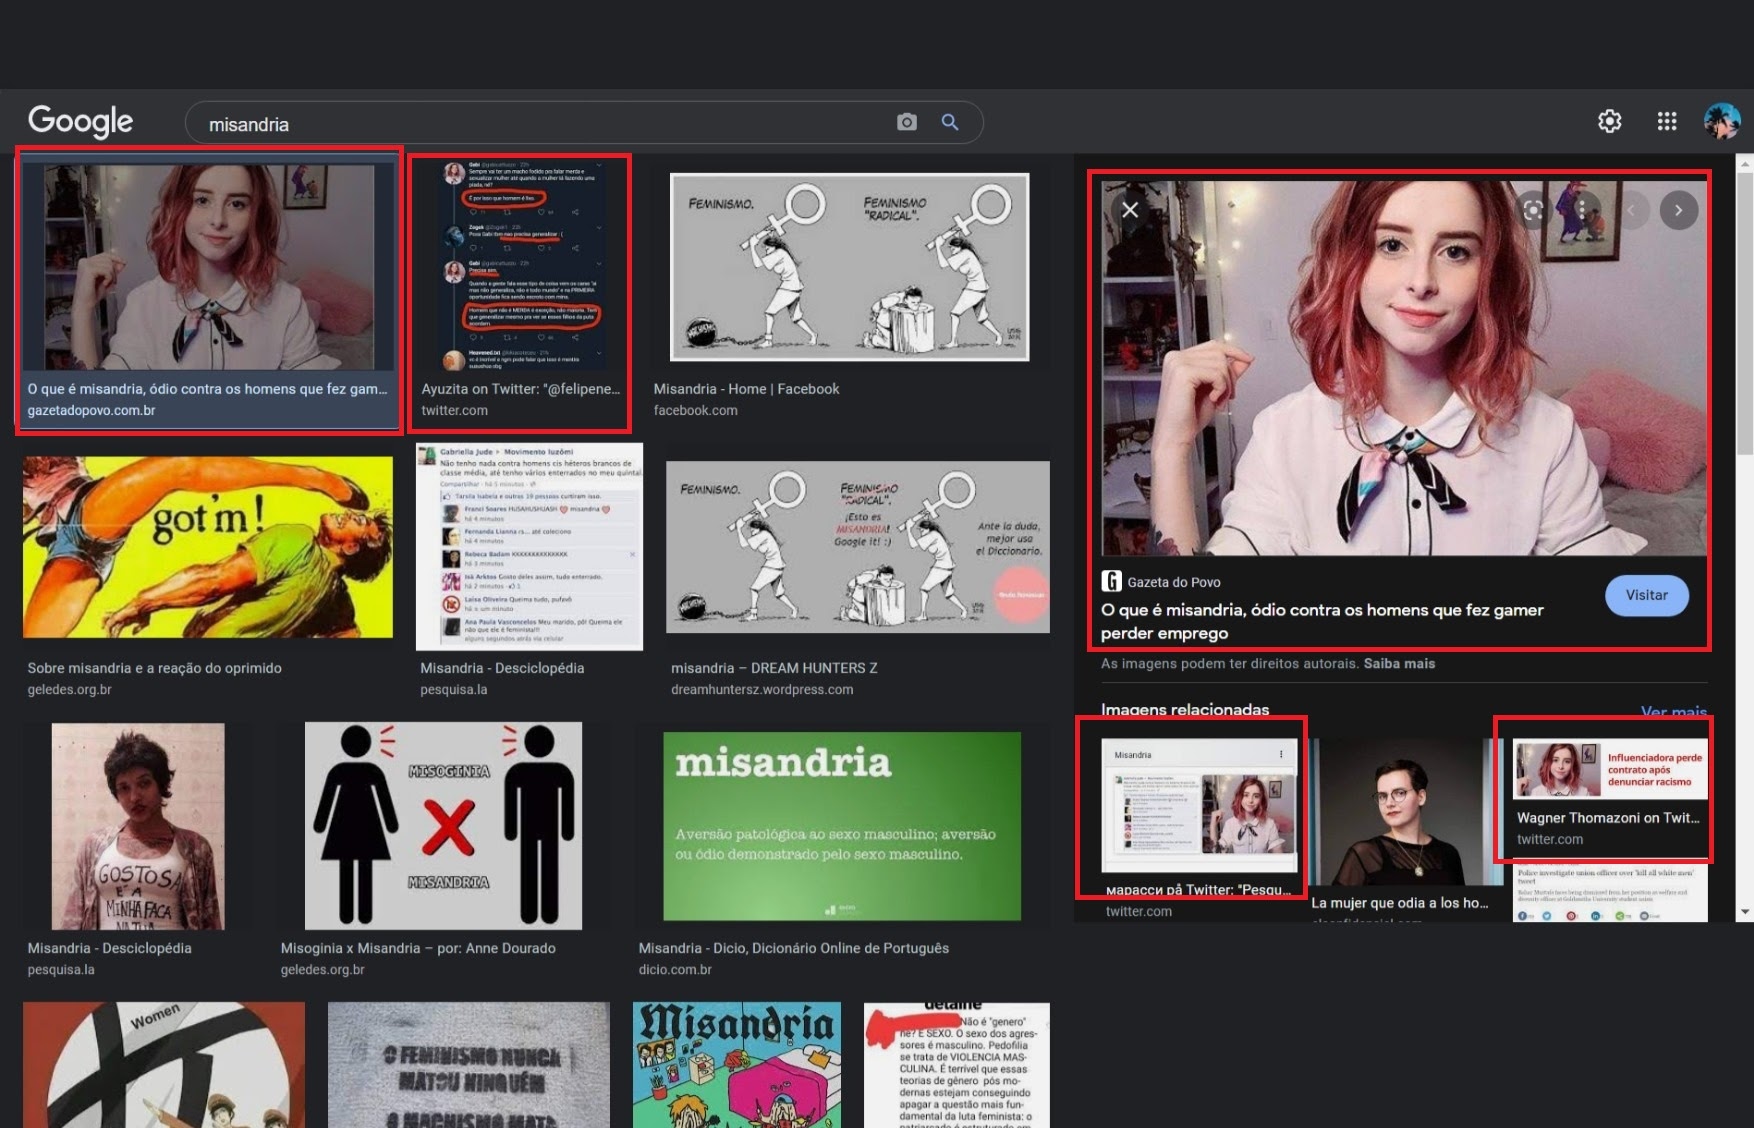Viewport: 1754px width, 1128px height.
Task: Click the preview panel scrollbar thumb
Action: 1745,312
